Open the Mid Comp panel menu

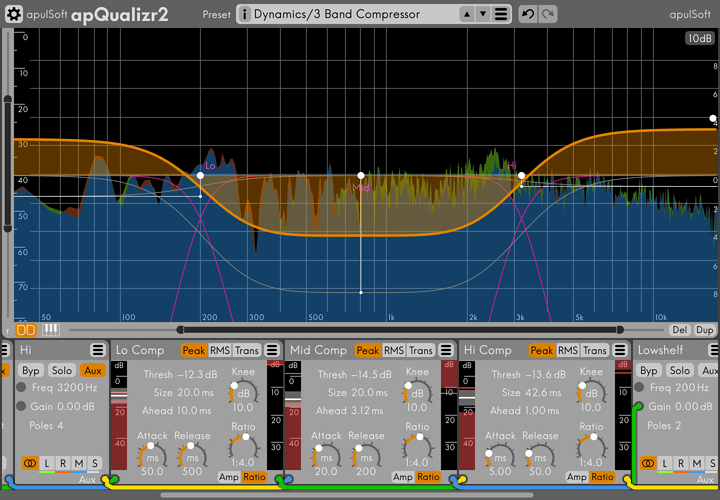[446, 350]
